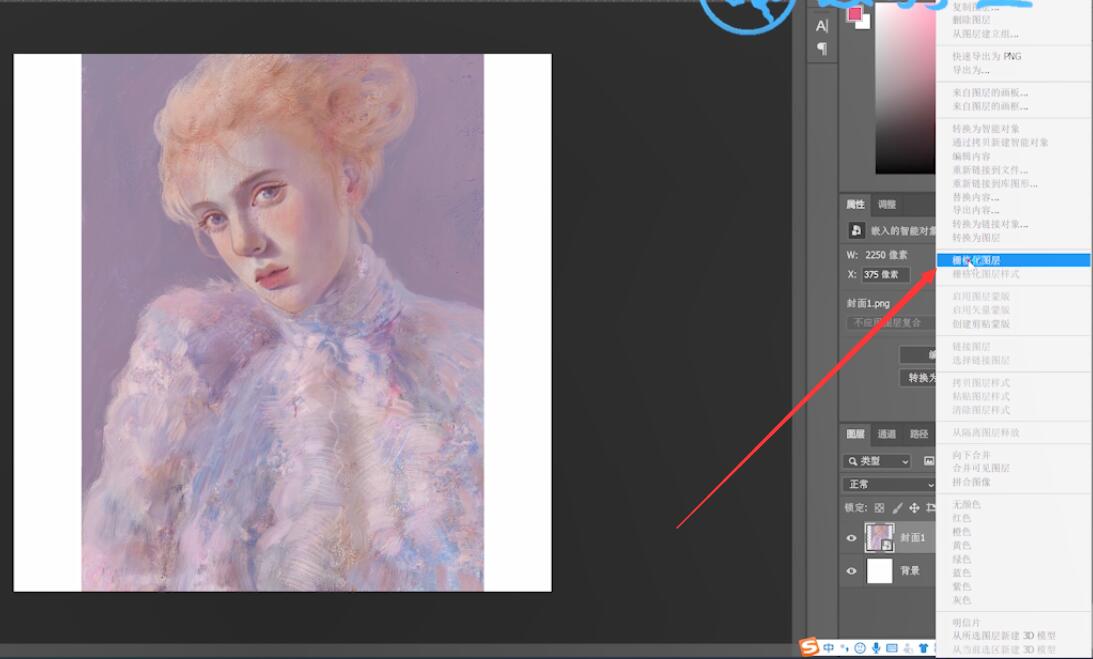Click the 封面1.png file name text

[868, 303]
